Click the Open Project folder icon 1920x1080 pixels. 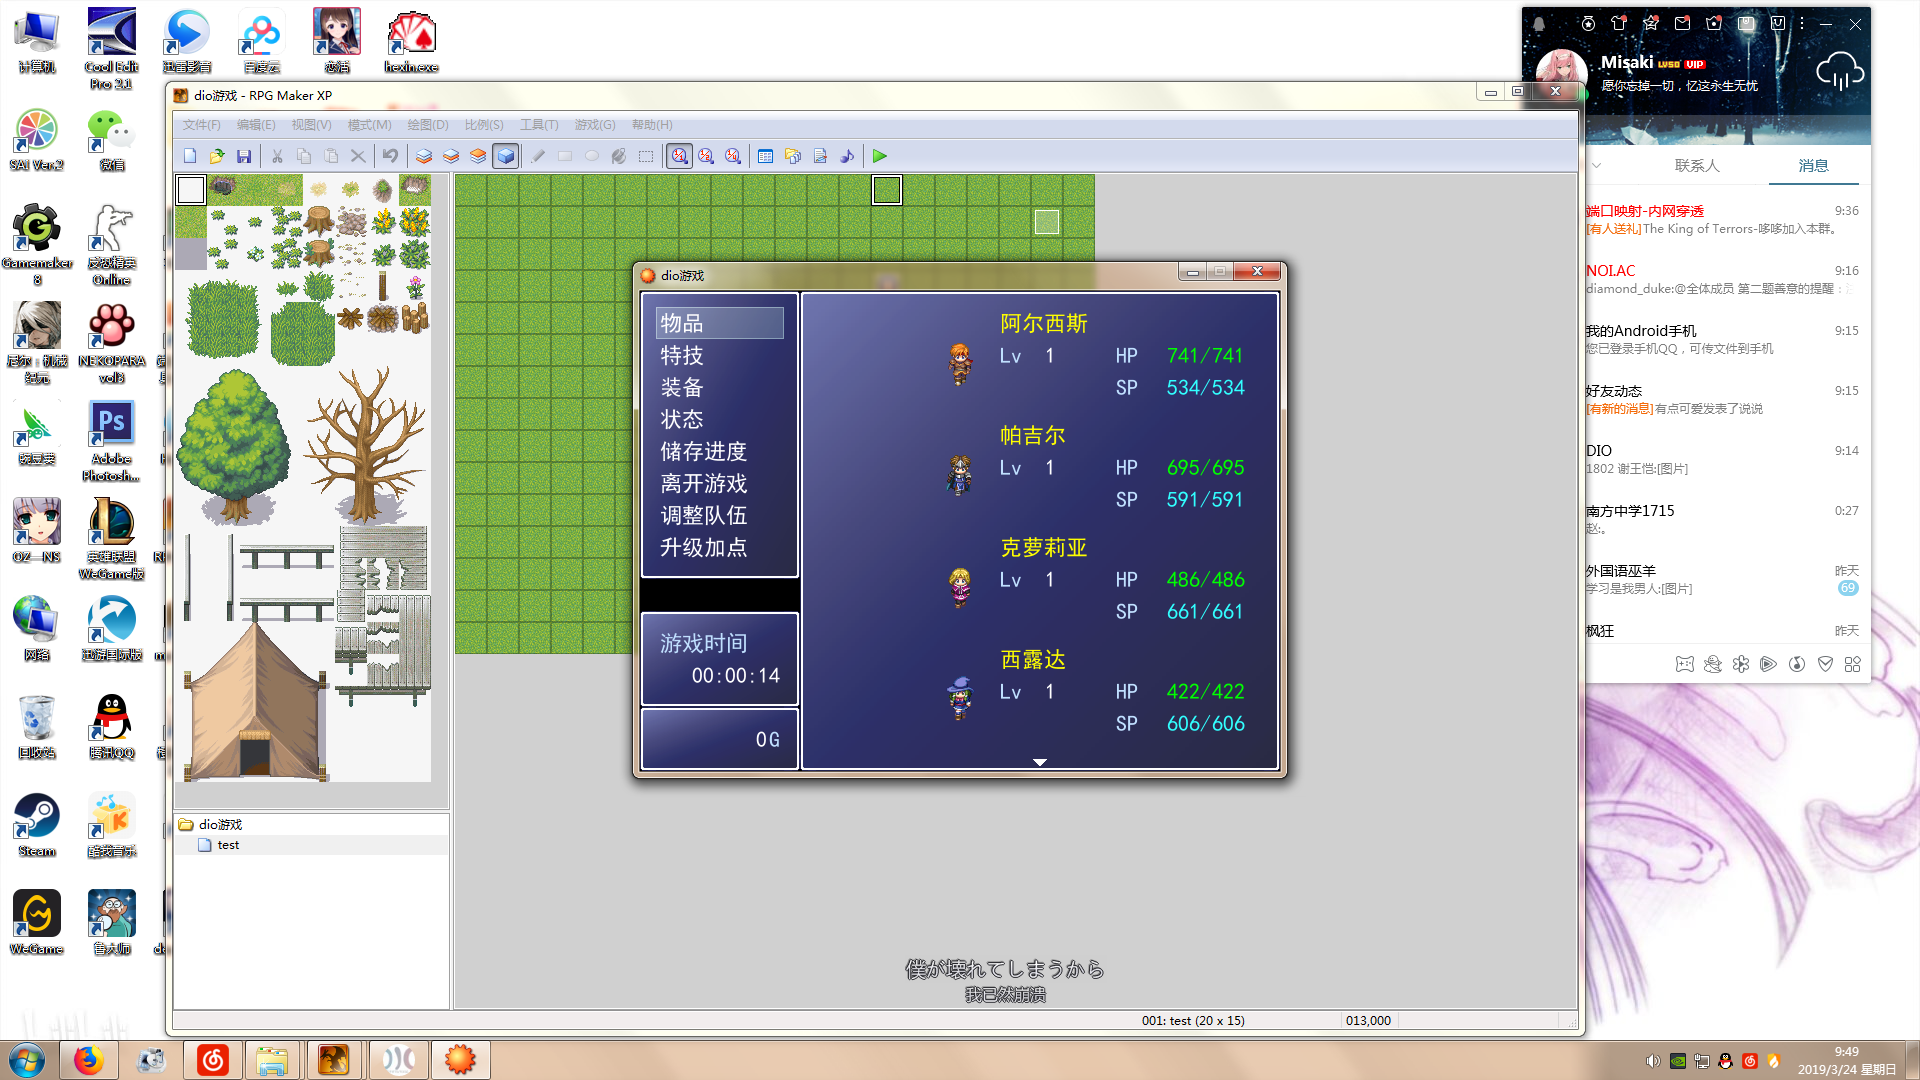click(x=217, y=156)
